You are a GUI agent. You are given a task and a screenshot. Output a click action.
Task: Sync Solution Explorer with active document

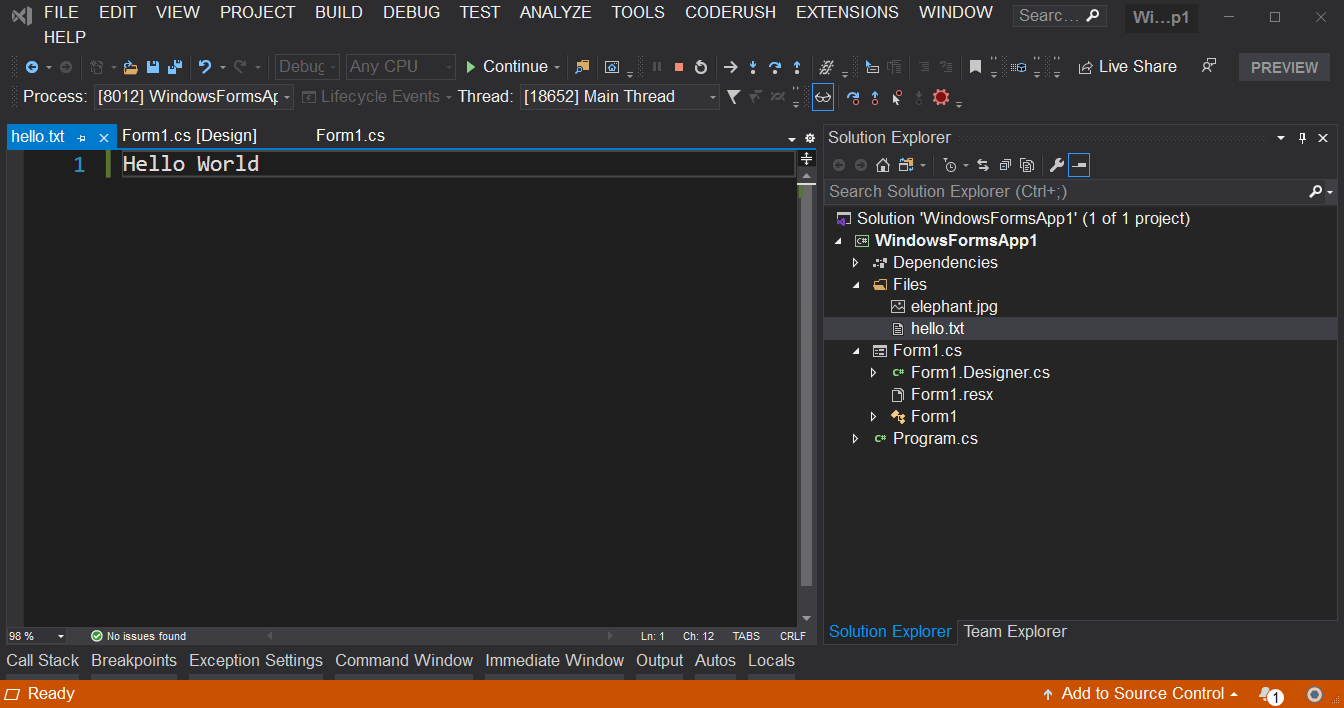coord(983,165)
